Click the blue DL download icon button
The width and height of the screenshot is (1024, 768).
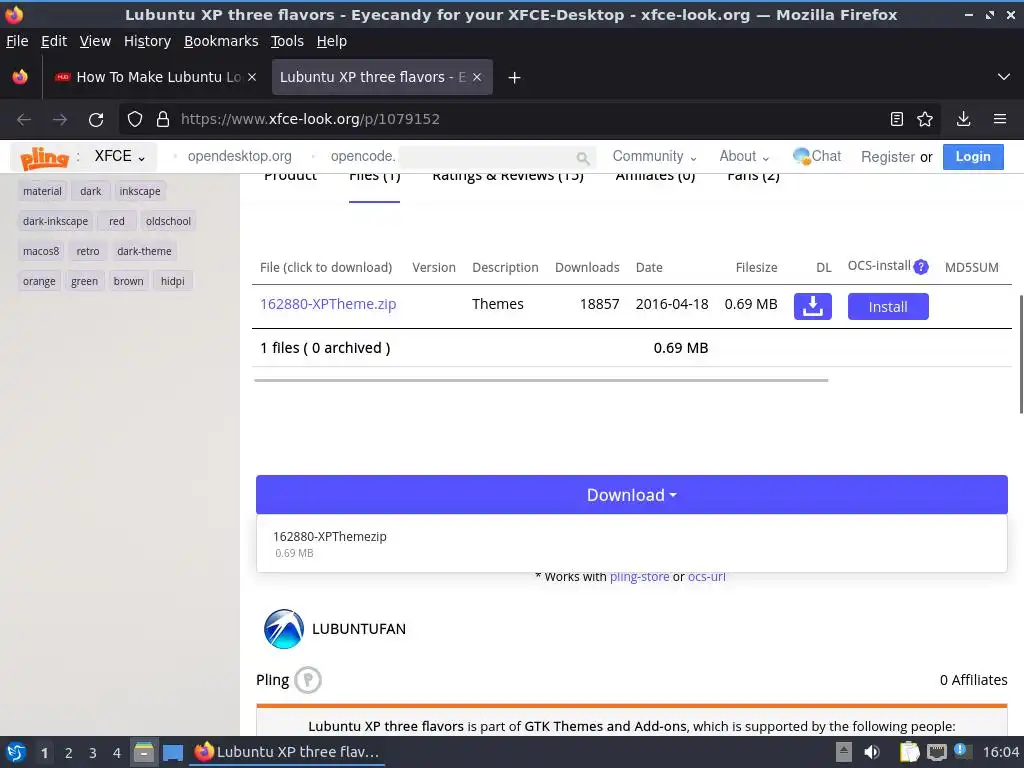pyautogui.click(x=812, y=306)
